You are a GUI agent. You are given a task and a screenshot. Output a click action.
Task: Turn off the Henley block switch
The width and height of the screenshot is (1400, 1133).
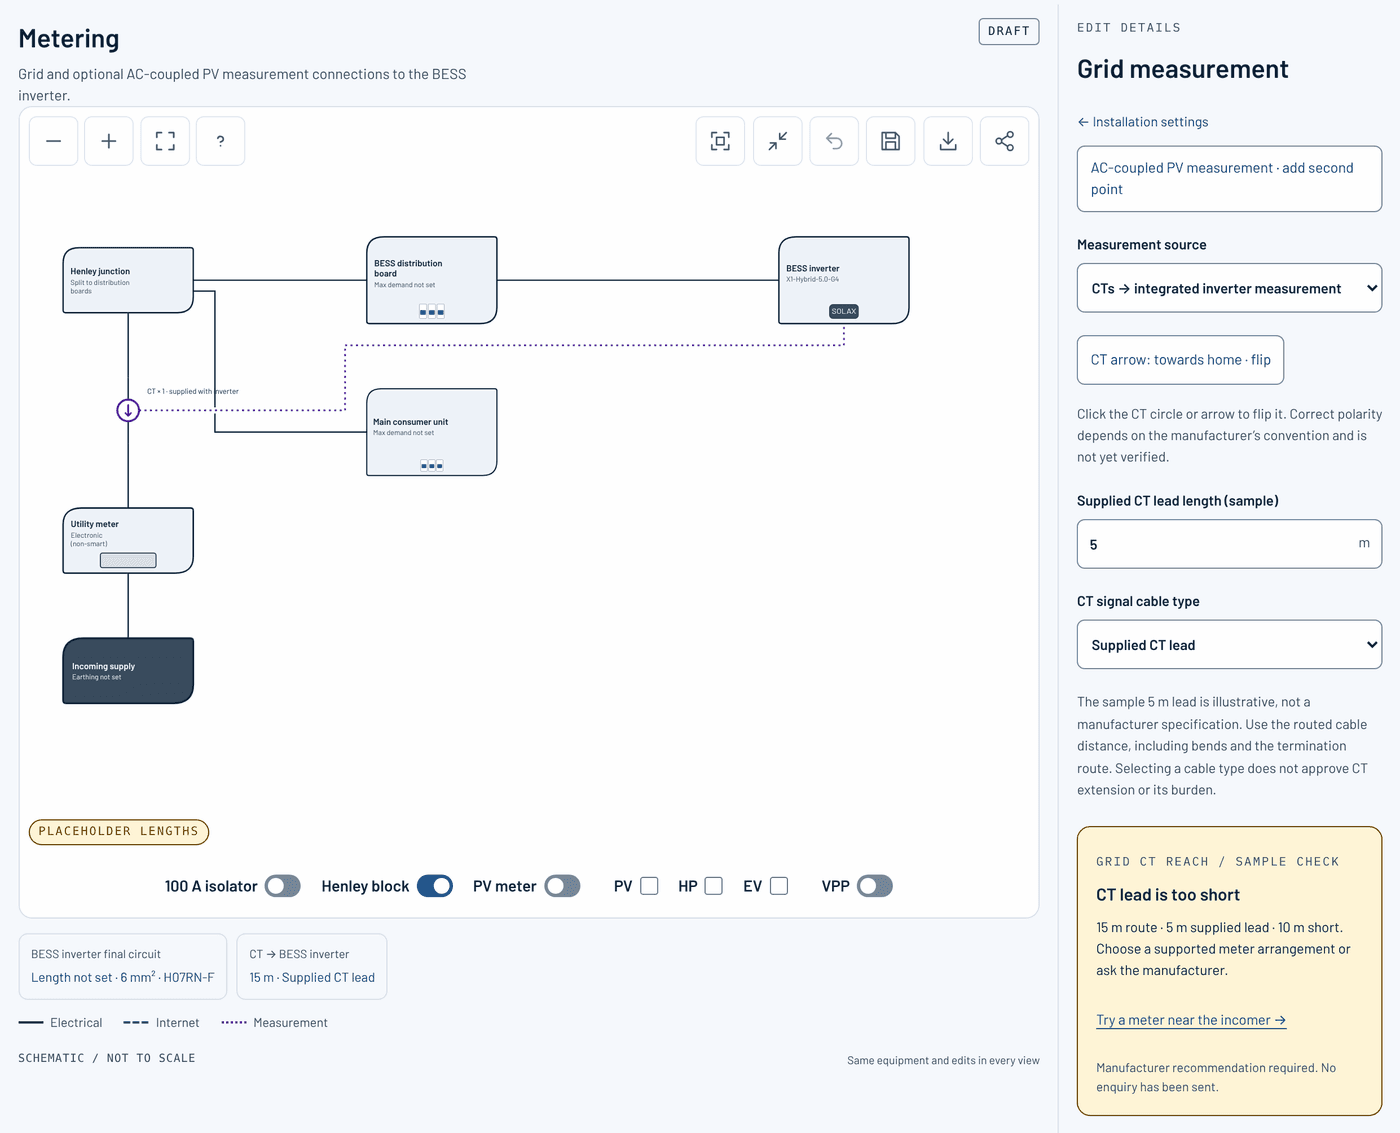[x=435, y=886]
